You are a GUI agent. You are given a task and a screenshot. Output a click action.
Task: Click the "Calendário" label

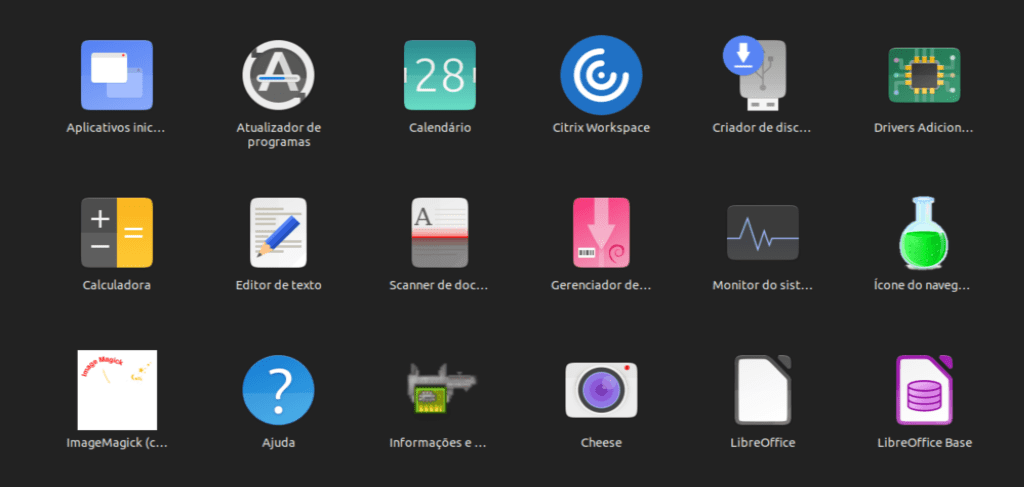click(x=440, y=128)
